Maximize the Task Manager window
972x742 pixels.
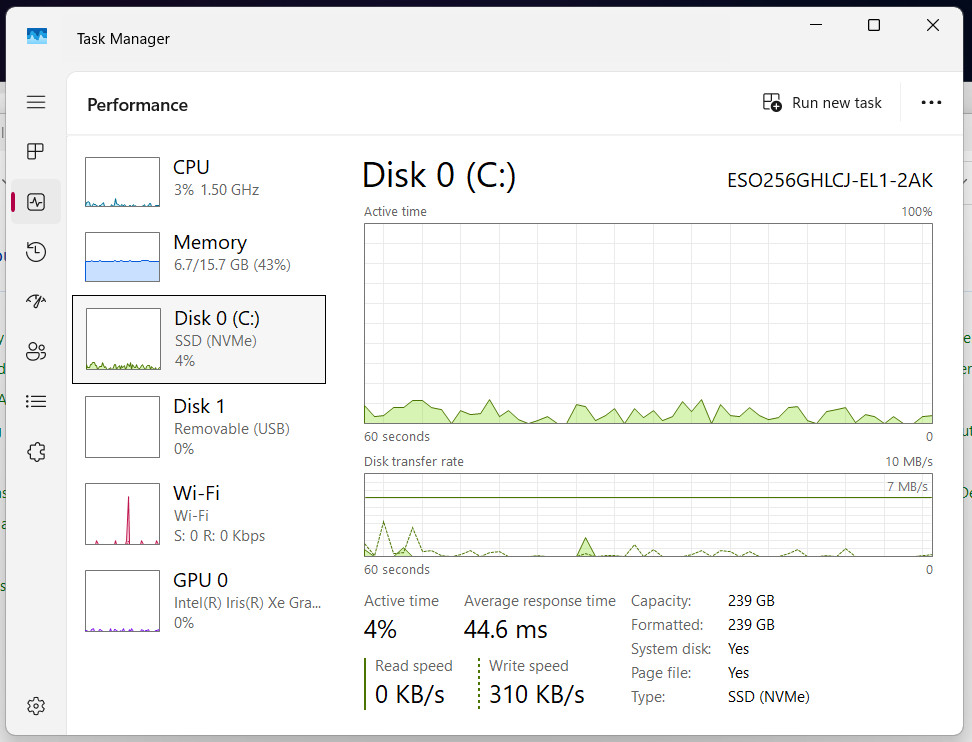(x=873, y=25)
